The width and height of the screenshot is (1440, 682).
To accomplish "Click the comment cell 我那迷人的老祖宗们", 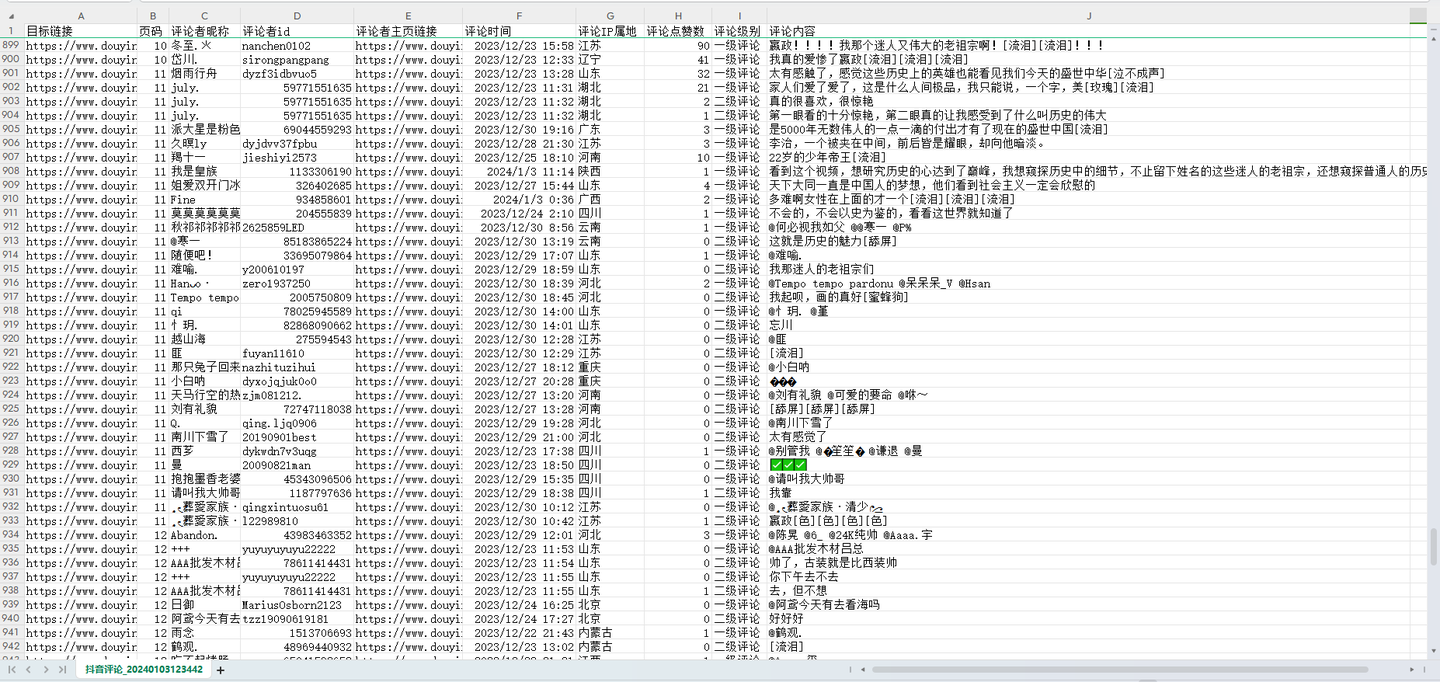I will coord(1088,269).
